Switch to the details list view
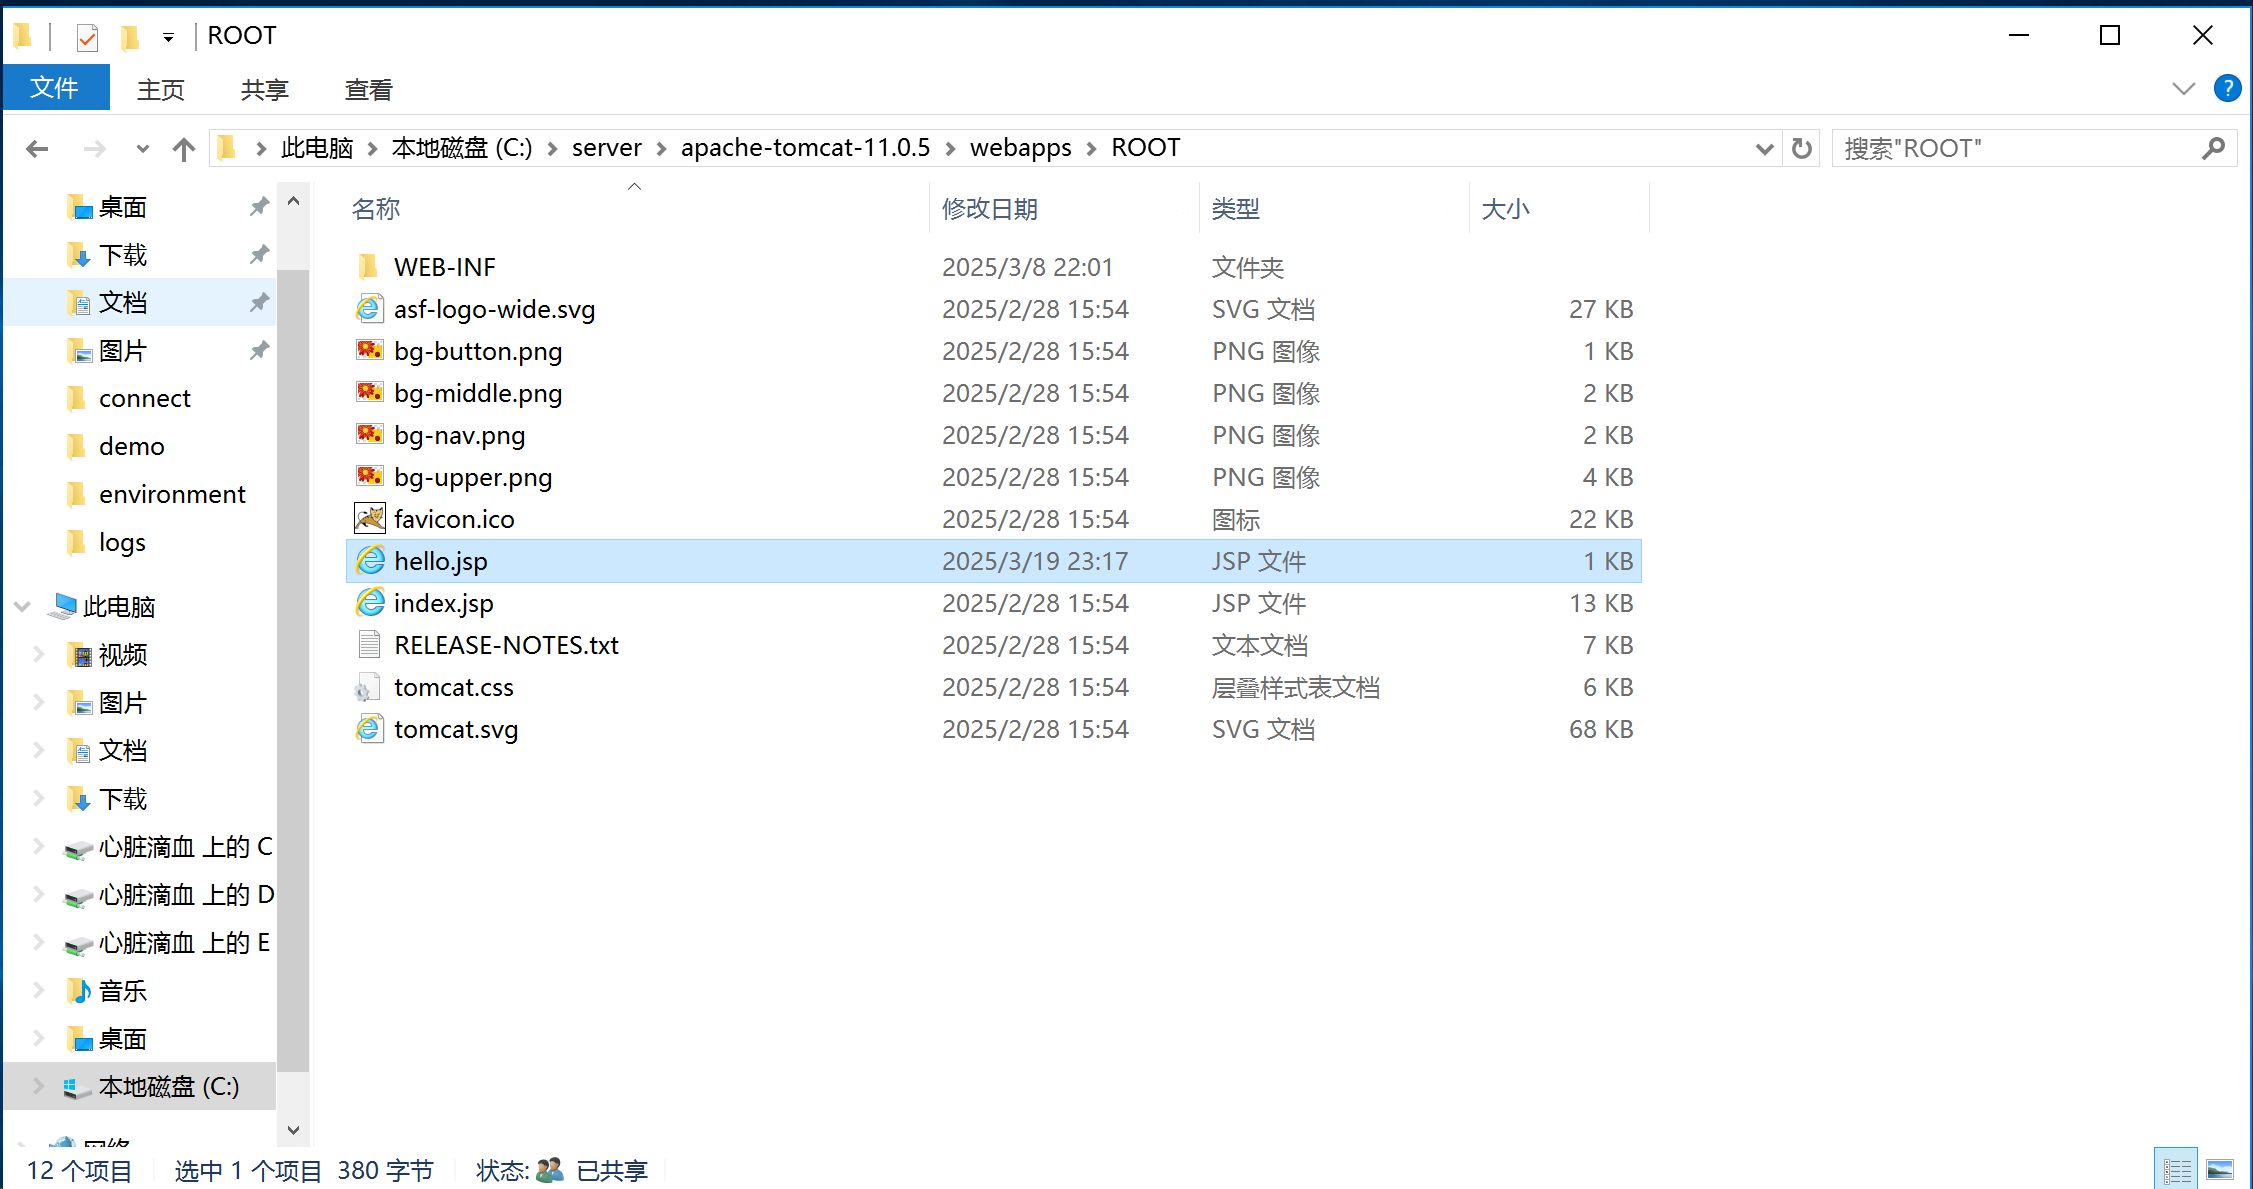2253x1189 pixels. pyautogui.click(x=2177, y=1169)
